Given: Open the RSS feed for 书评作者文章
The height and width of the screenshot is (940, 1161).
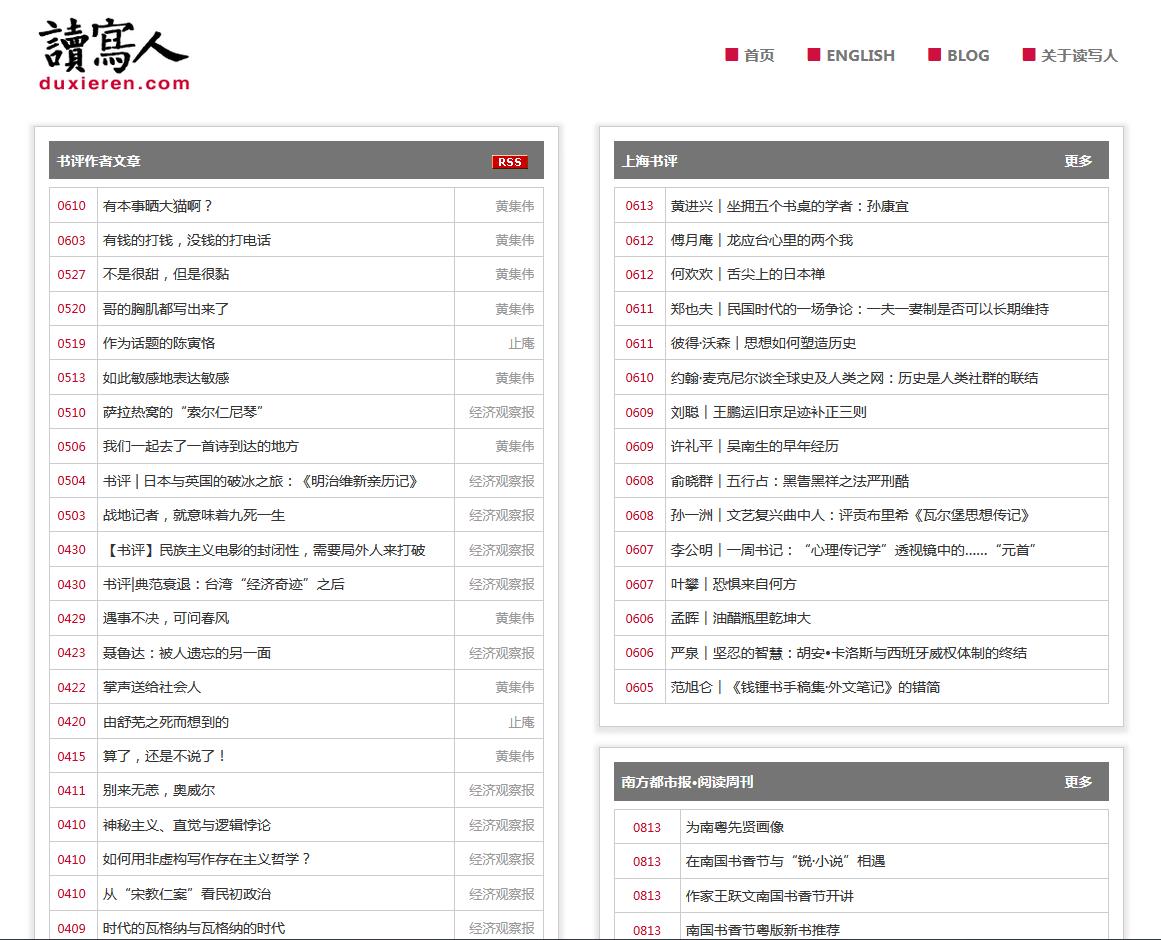Looking at the screenshot, I should pos(511,161).
